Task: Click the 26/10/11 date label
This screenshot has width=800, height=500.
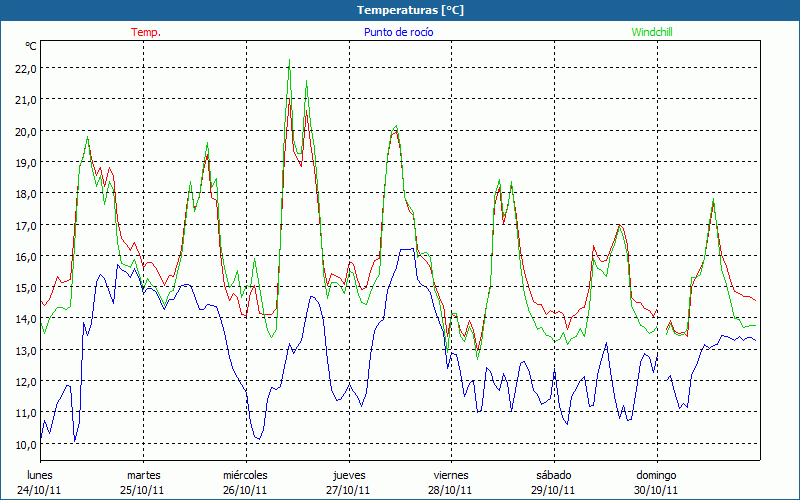Action: click(245, 490)
